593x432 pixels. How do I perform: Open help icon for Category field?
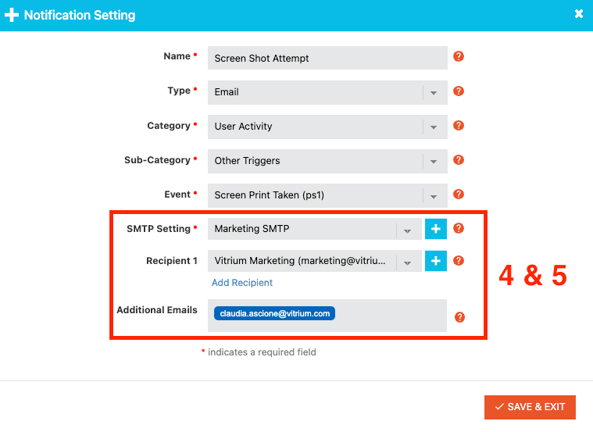458,126
